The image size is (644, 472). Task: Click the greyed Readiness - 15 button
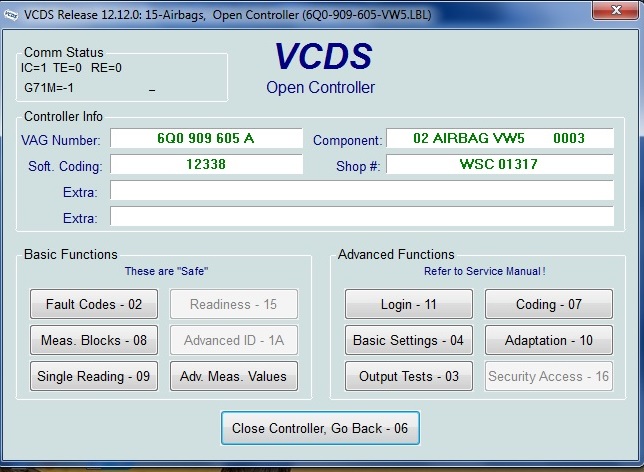click(x=234, y=304)
